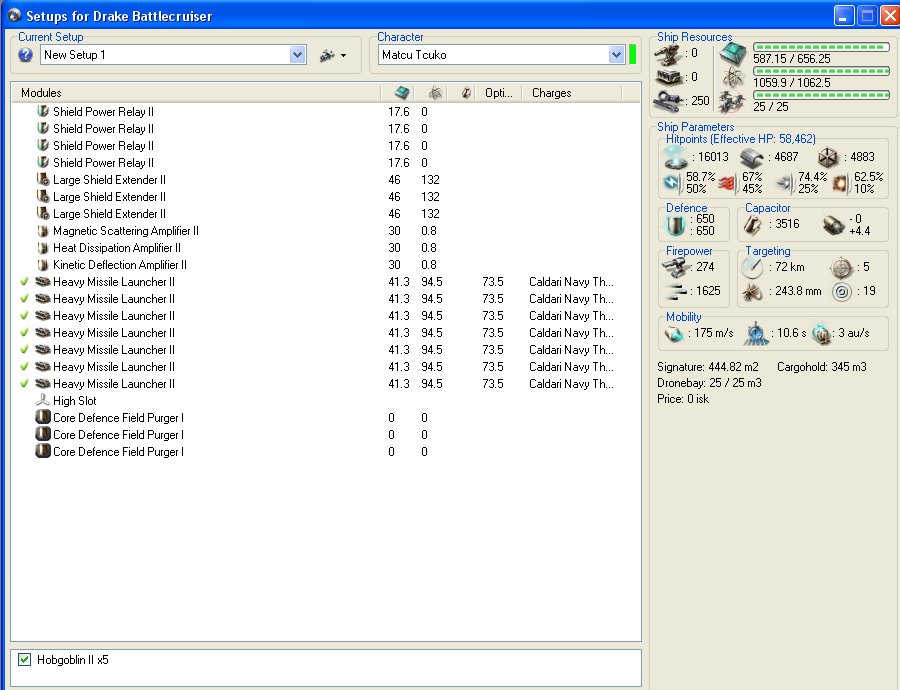Viewport: 900px width, 690px height.
Task: Toggle the fourth Heavy Missile Launcher II checkmark
Action: (x=24, y=333)
